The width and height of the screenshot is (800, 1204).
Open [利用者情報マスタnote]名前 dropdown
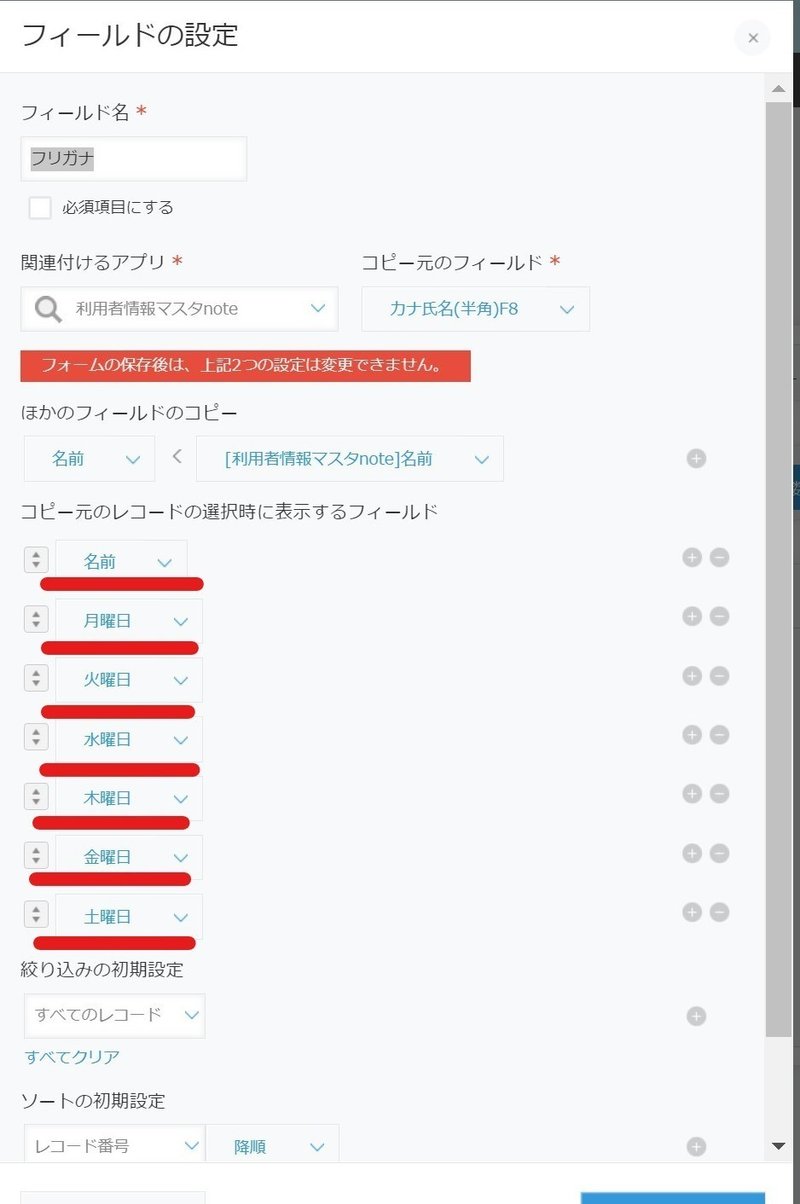349,459
